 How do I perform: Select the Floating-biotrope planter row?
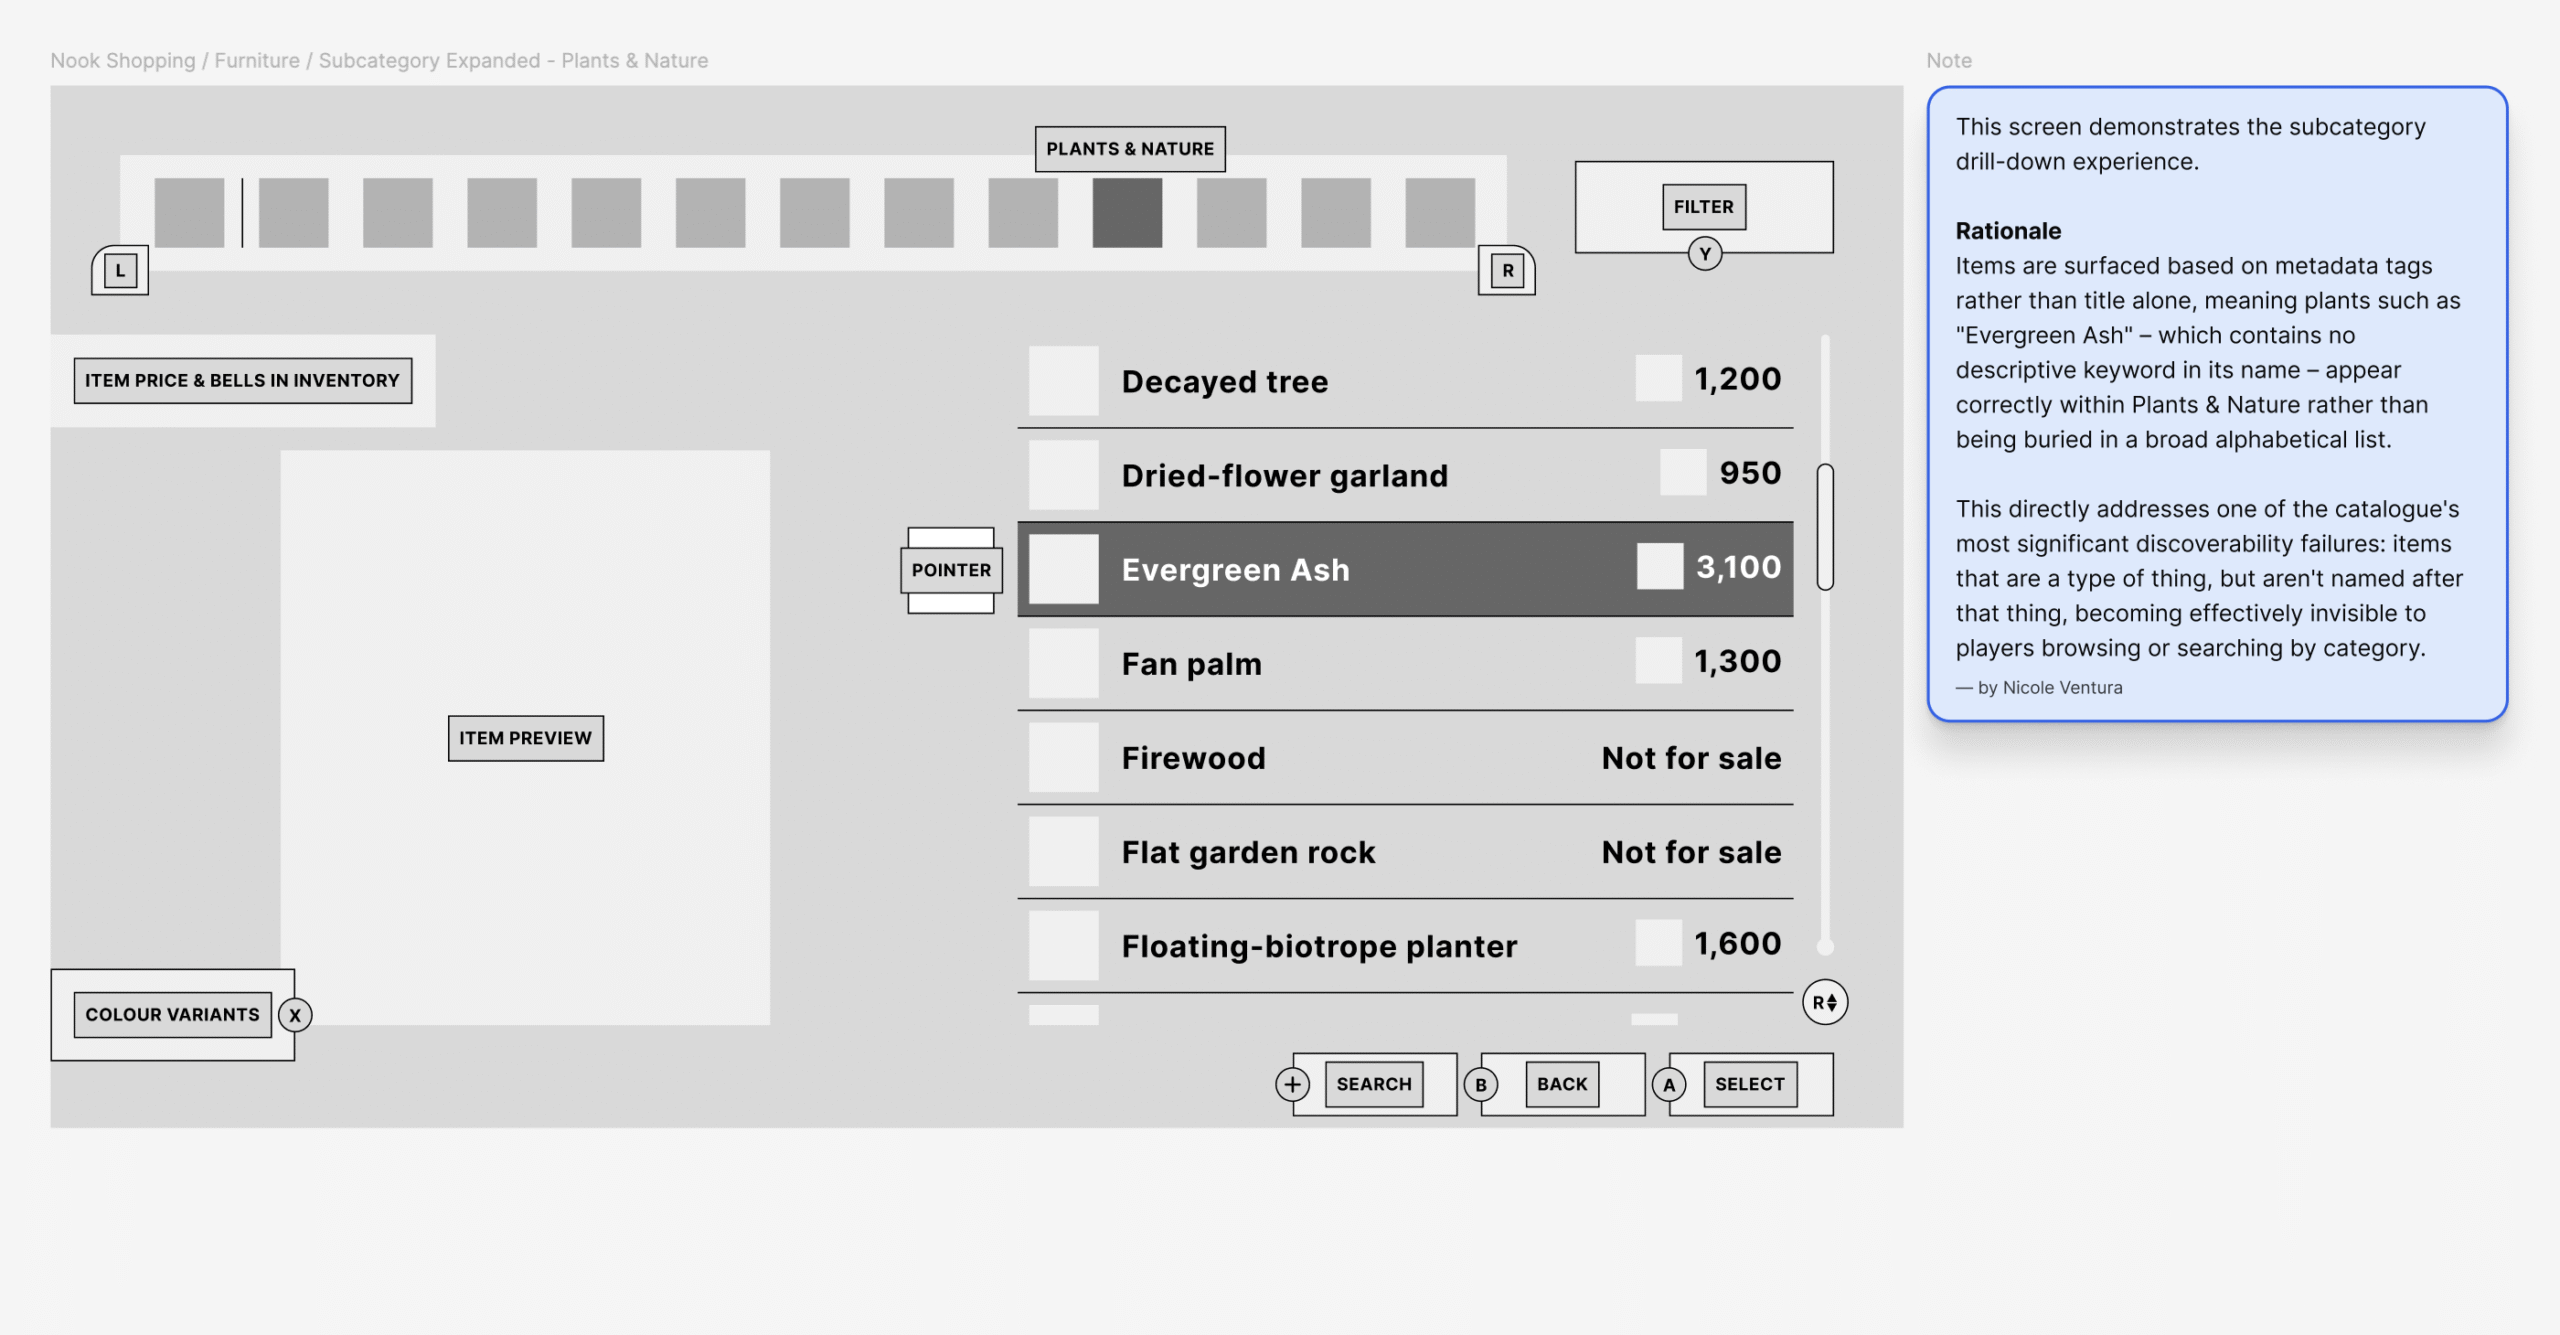tap(1404, 946)
